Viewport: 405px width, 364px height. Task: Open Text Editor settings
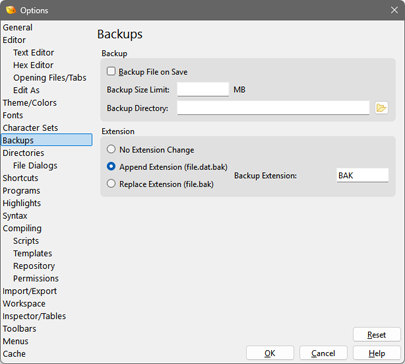click(33, 53)
